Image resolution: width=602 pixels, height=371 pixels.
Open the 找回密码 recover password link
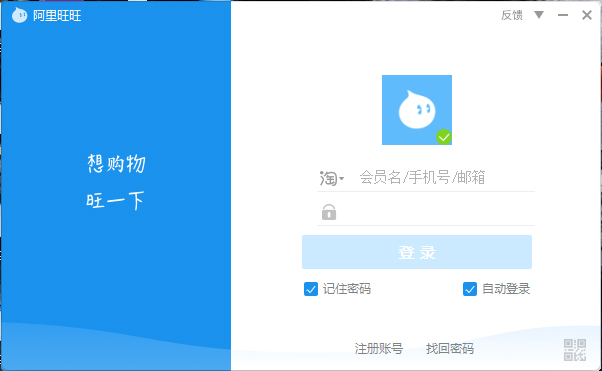[450, 349]
